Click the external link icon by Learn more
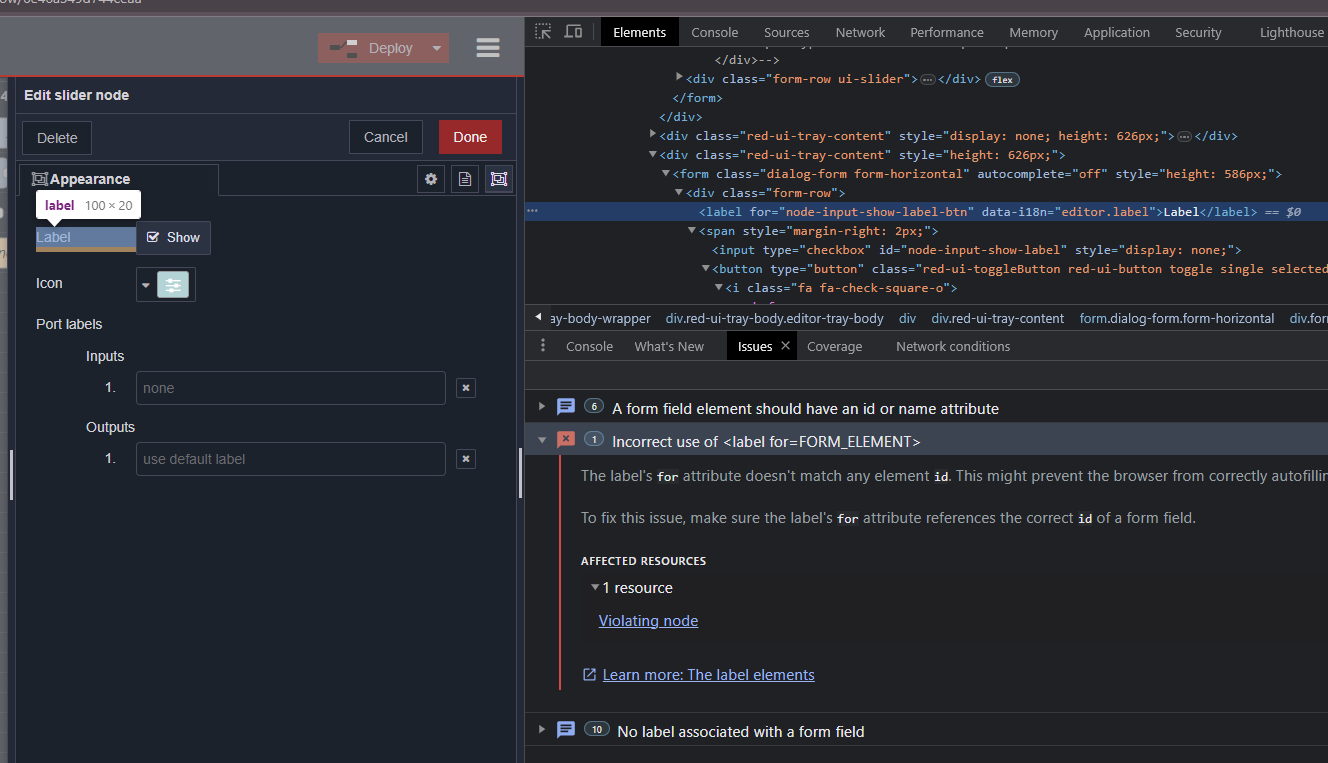This screenshot has width=1328, height=763. (x=589, y=675)
